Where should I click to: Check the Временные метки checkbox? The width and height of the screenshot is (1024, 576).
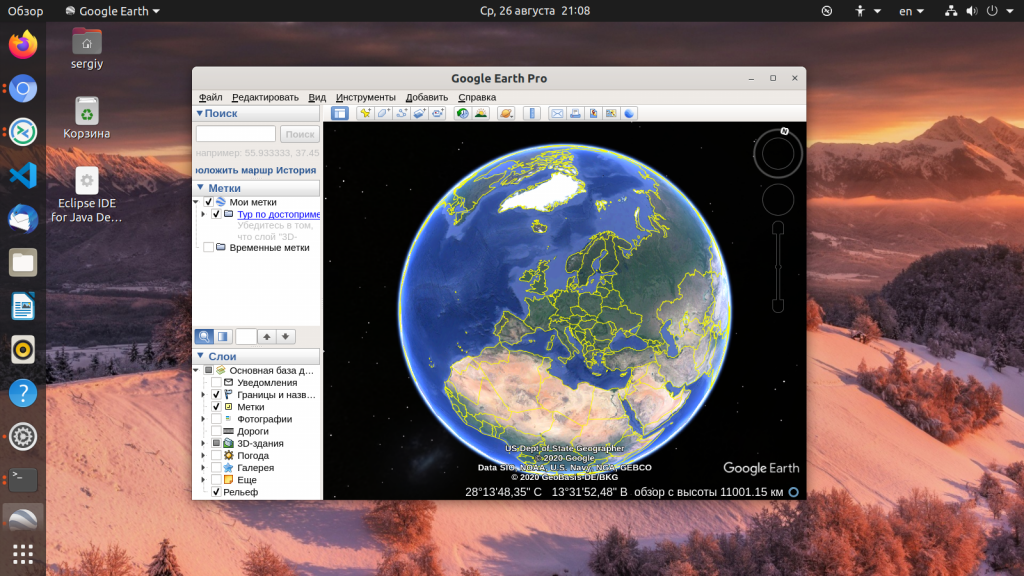point(208,247)
